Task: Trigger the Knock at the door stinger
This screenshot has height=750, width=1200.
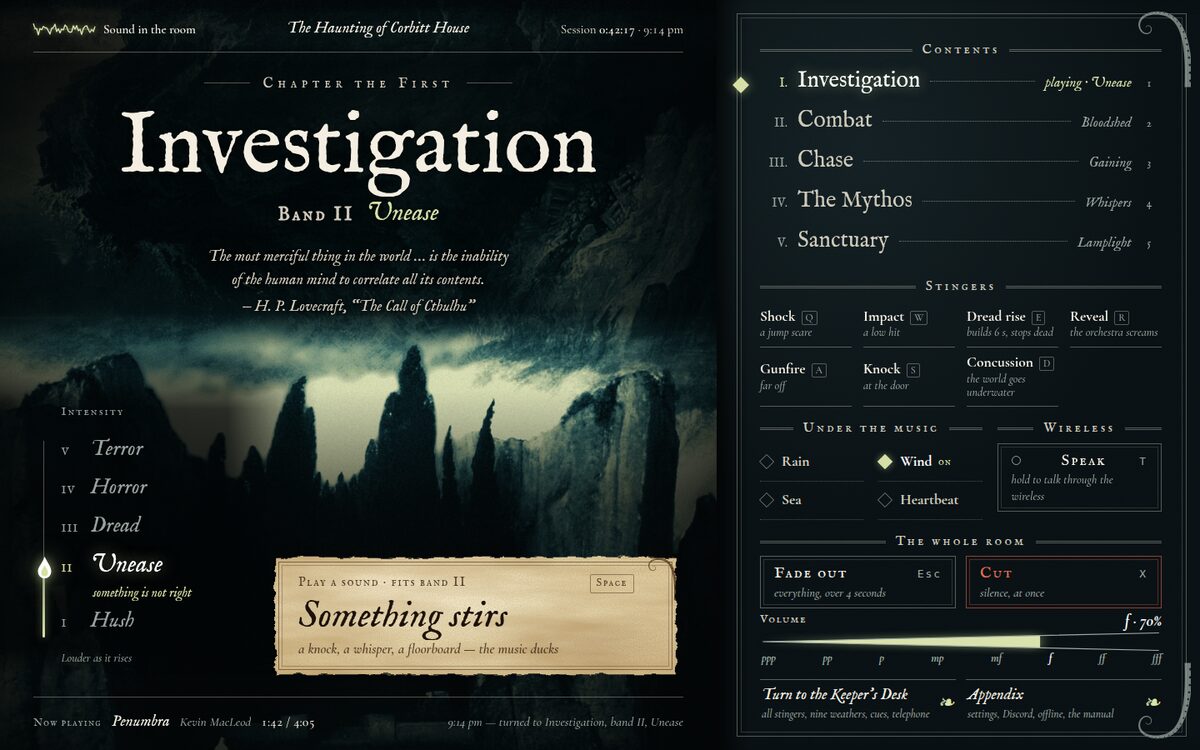Action: (909, 377)
